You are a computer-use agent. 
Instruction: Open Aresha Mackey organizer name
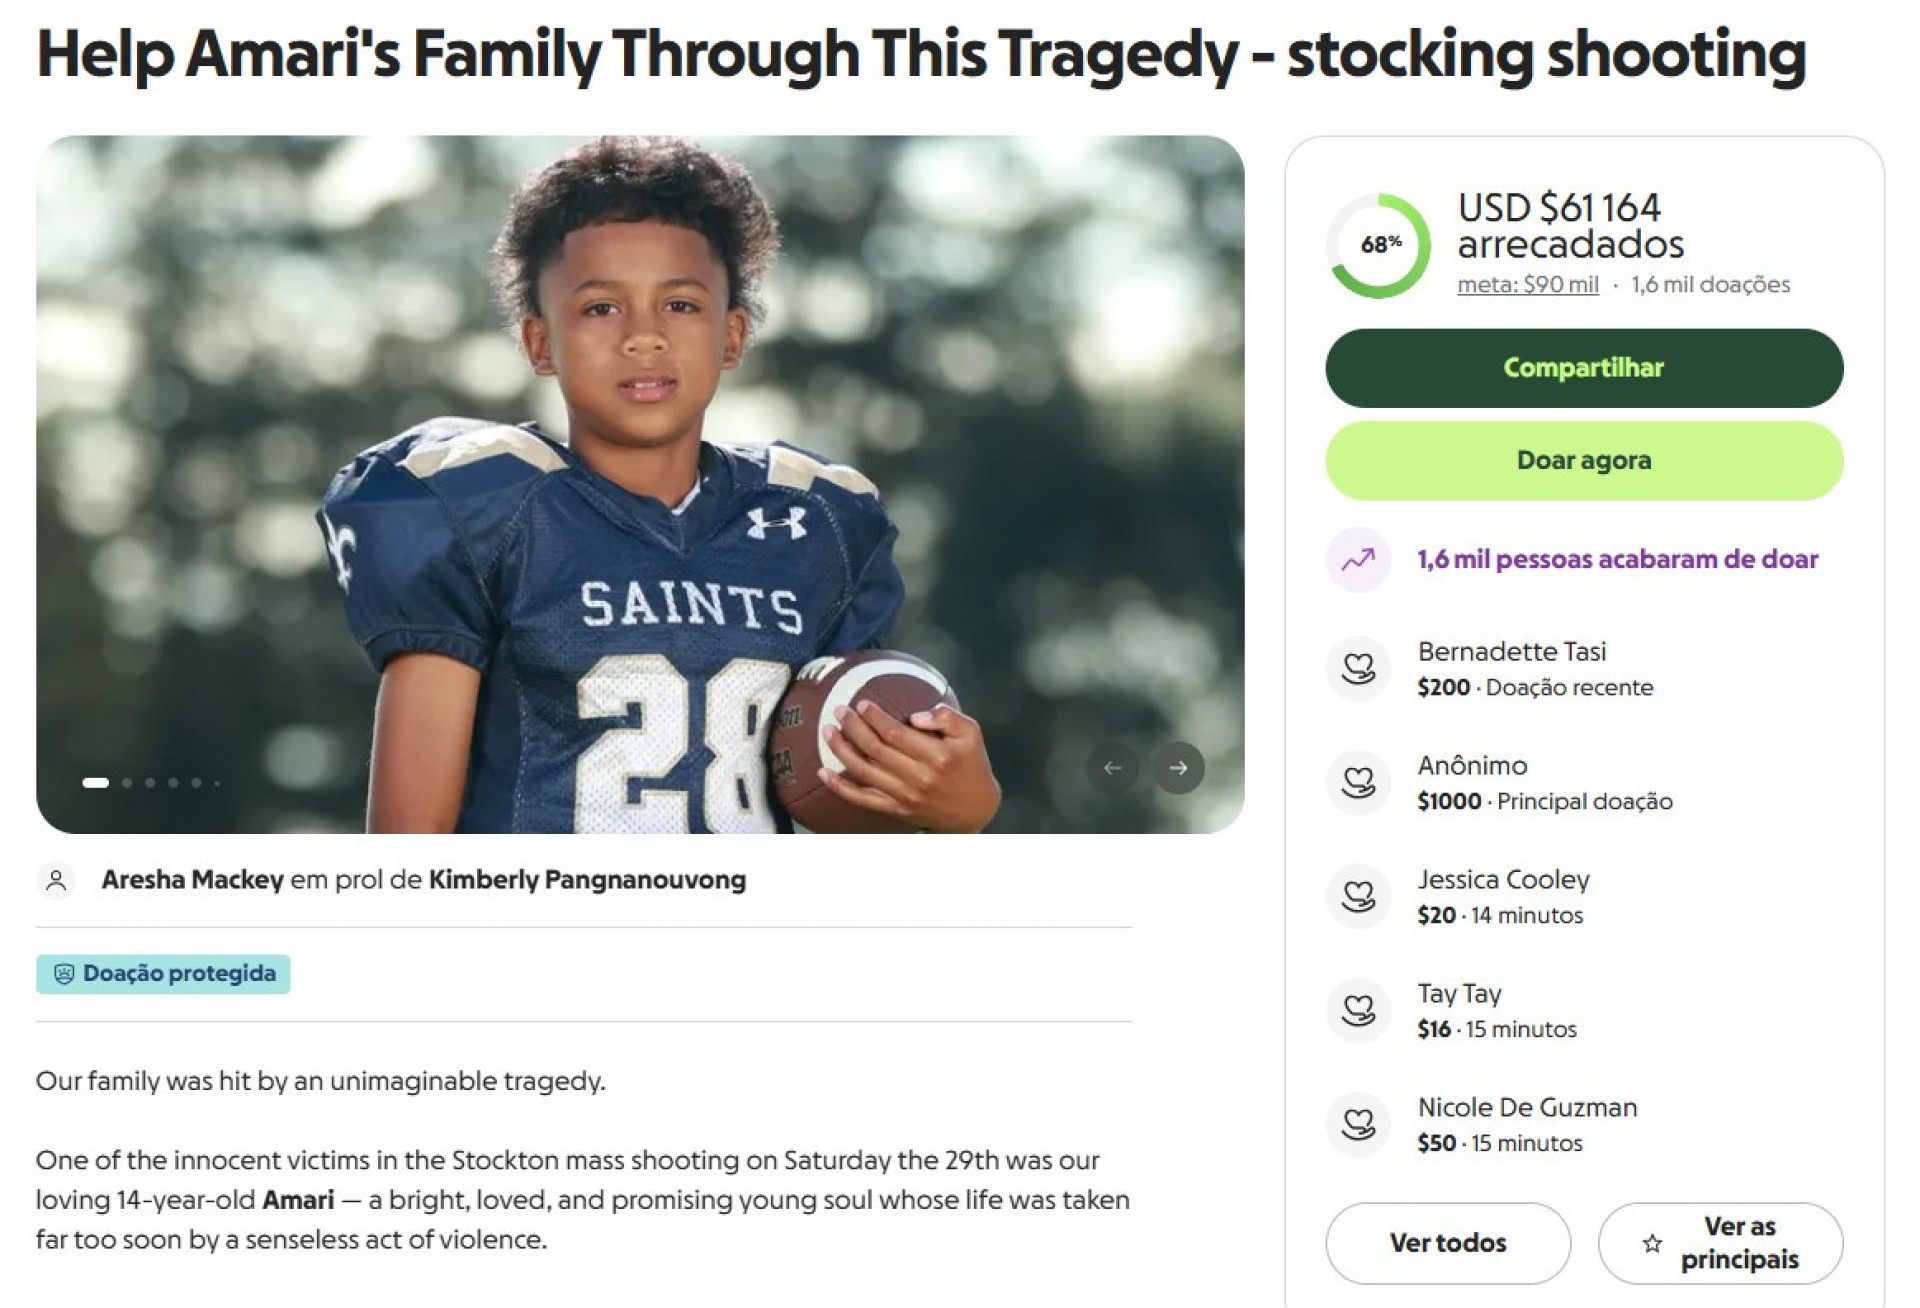pos(192,880)
